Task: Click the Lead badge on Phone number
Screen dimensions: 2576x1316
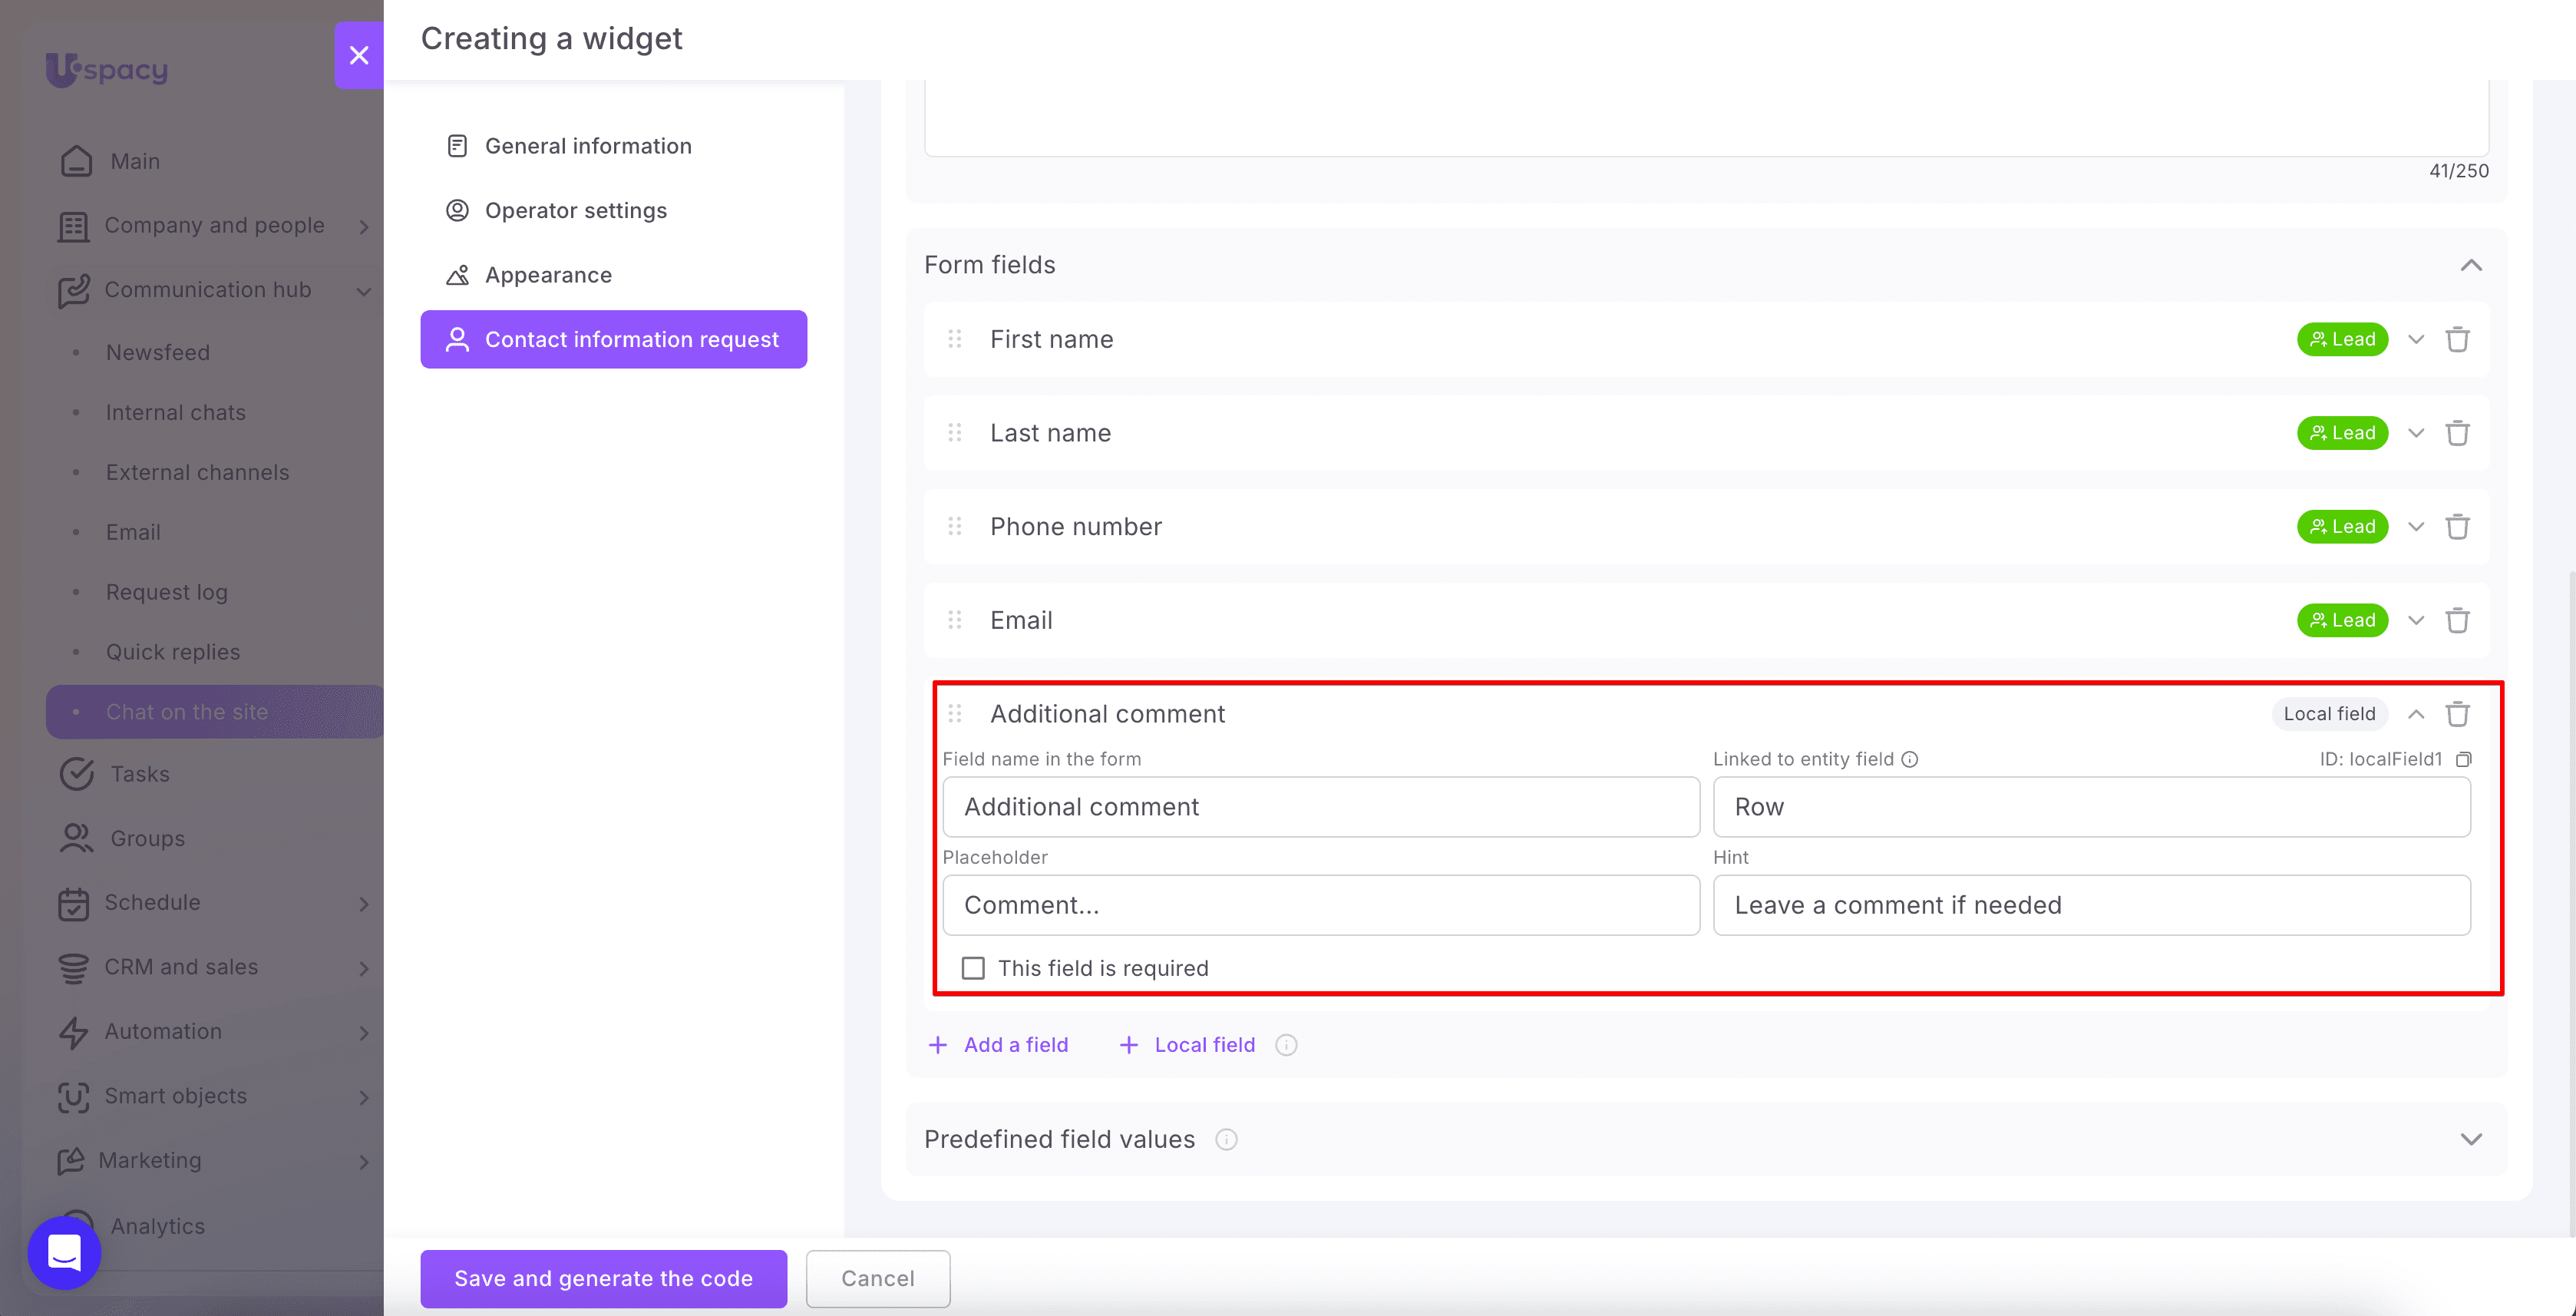Action: coord(2342,527)
